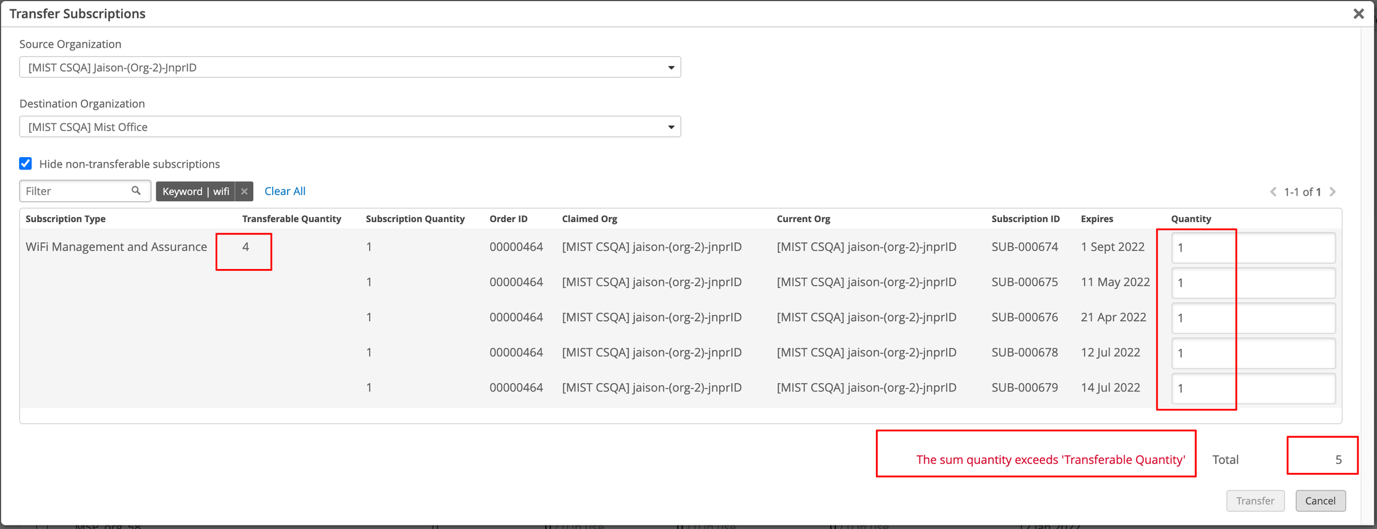Viewport: 1377px width, 529px height.
Task: Go to previous page of results
Action: point(1273,192)
